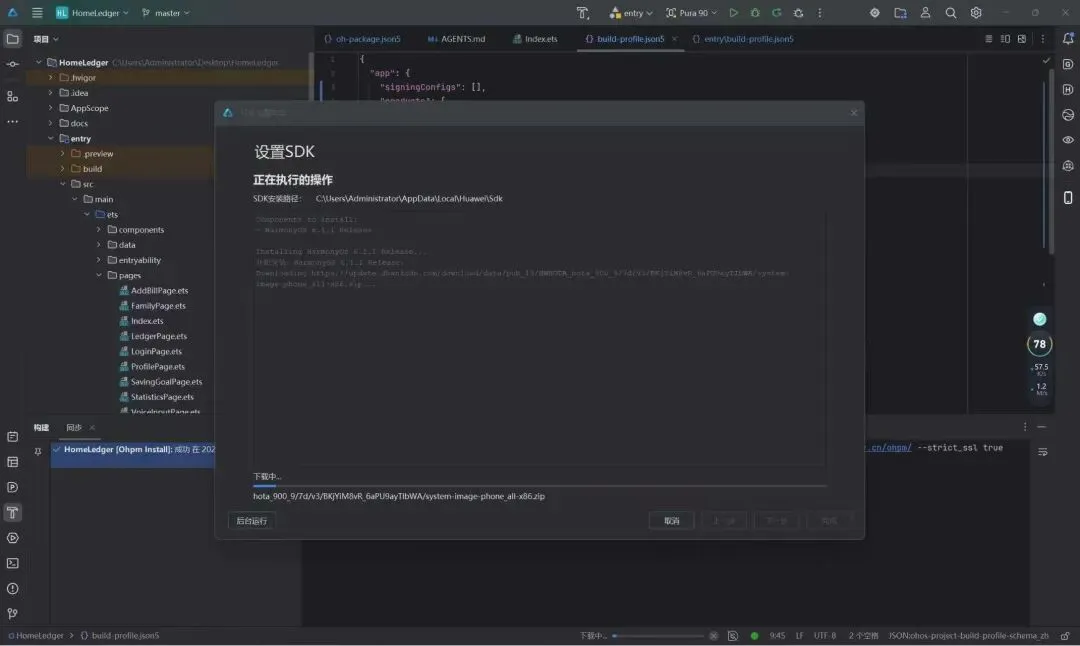
Task: Switch to Index.ets editor tab
Action: pyautogui.click(x=535, y=39)
